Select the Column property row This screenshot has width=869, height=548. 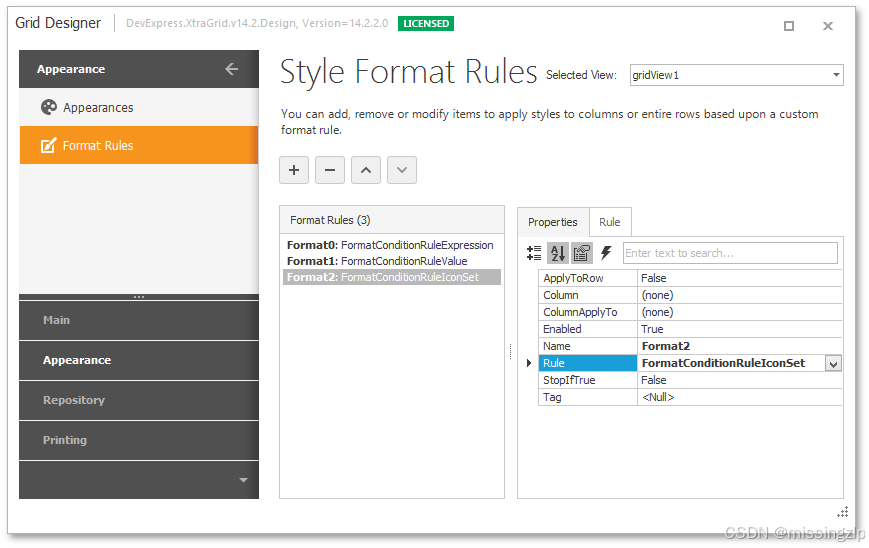(690, 295)
